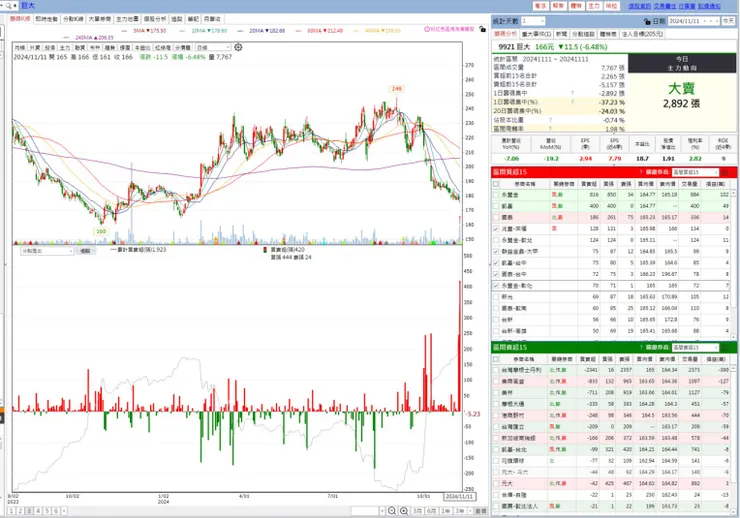Open the 重大事件(1) tab
Viewport: 740px width, 518px height.
536,34
